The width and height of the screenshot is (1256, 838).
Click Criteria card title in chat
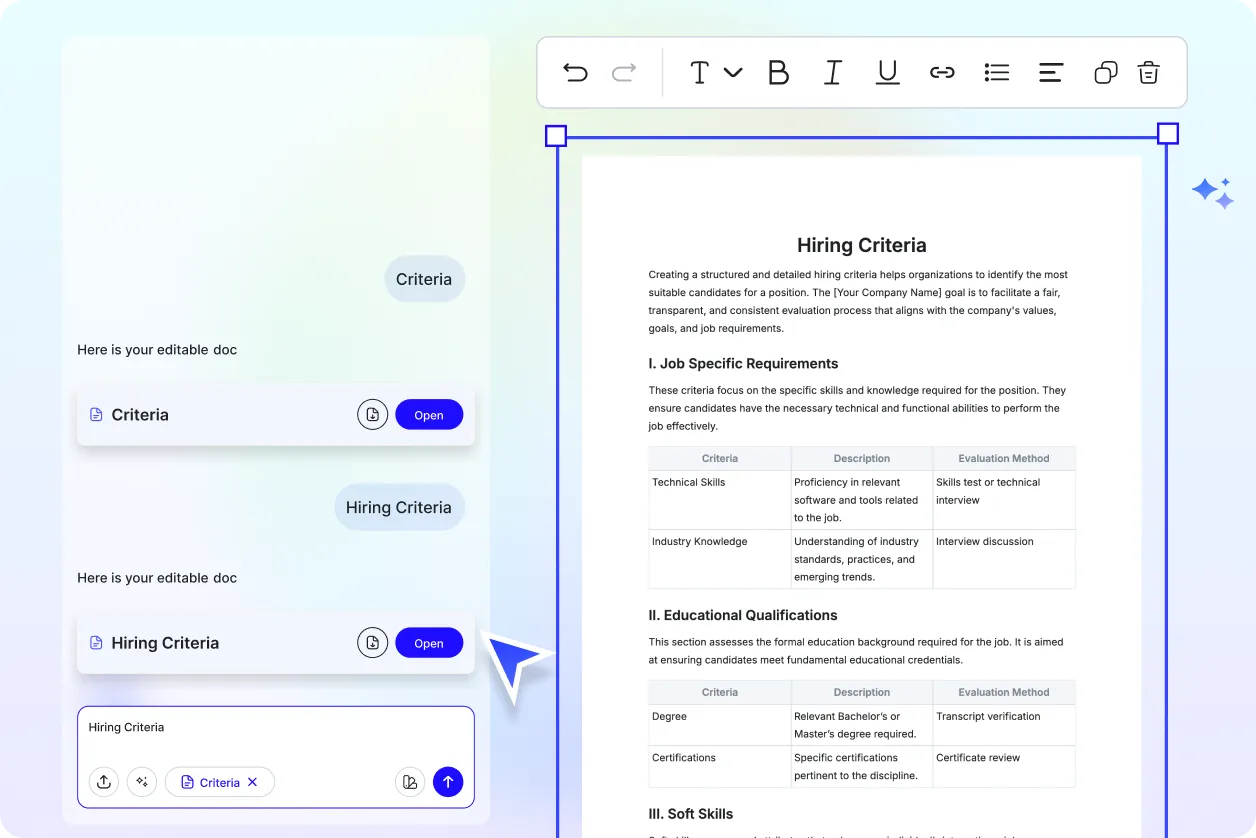point(140,415)
